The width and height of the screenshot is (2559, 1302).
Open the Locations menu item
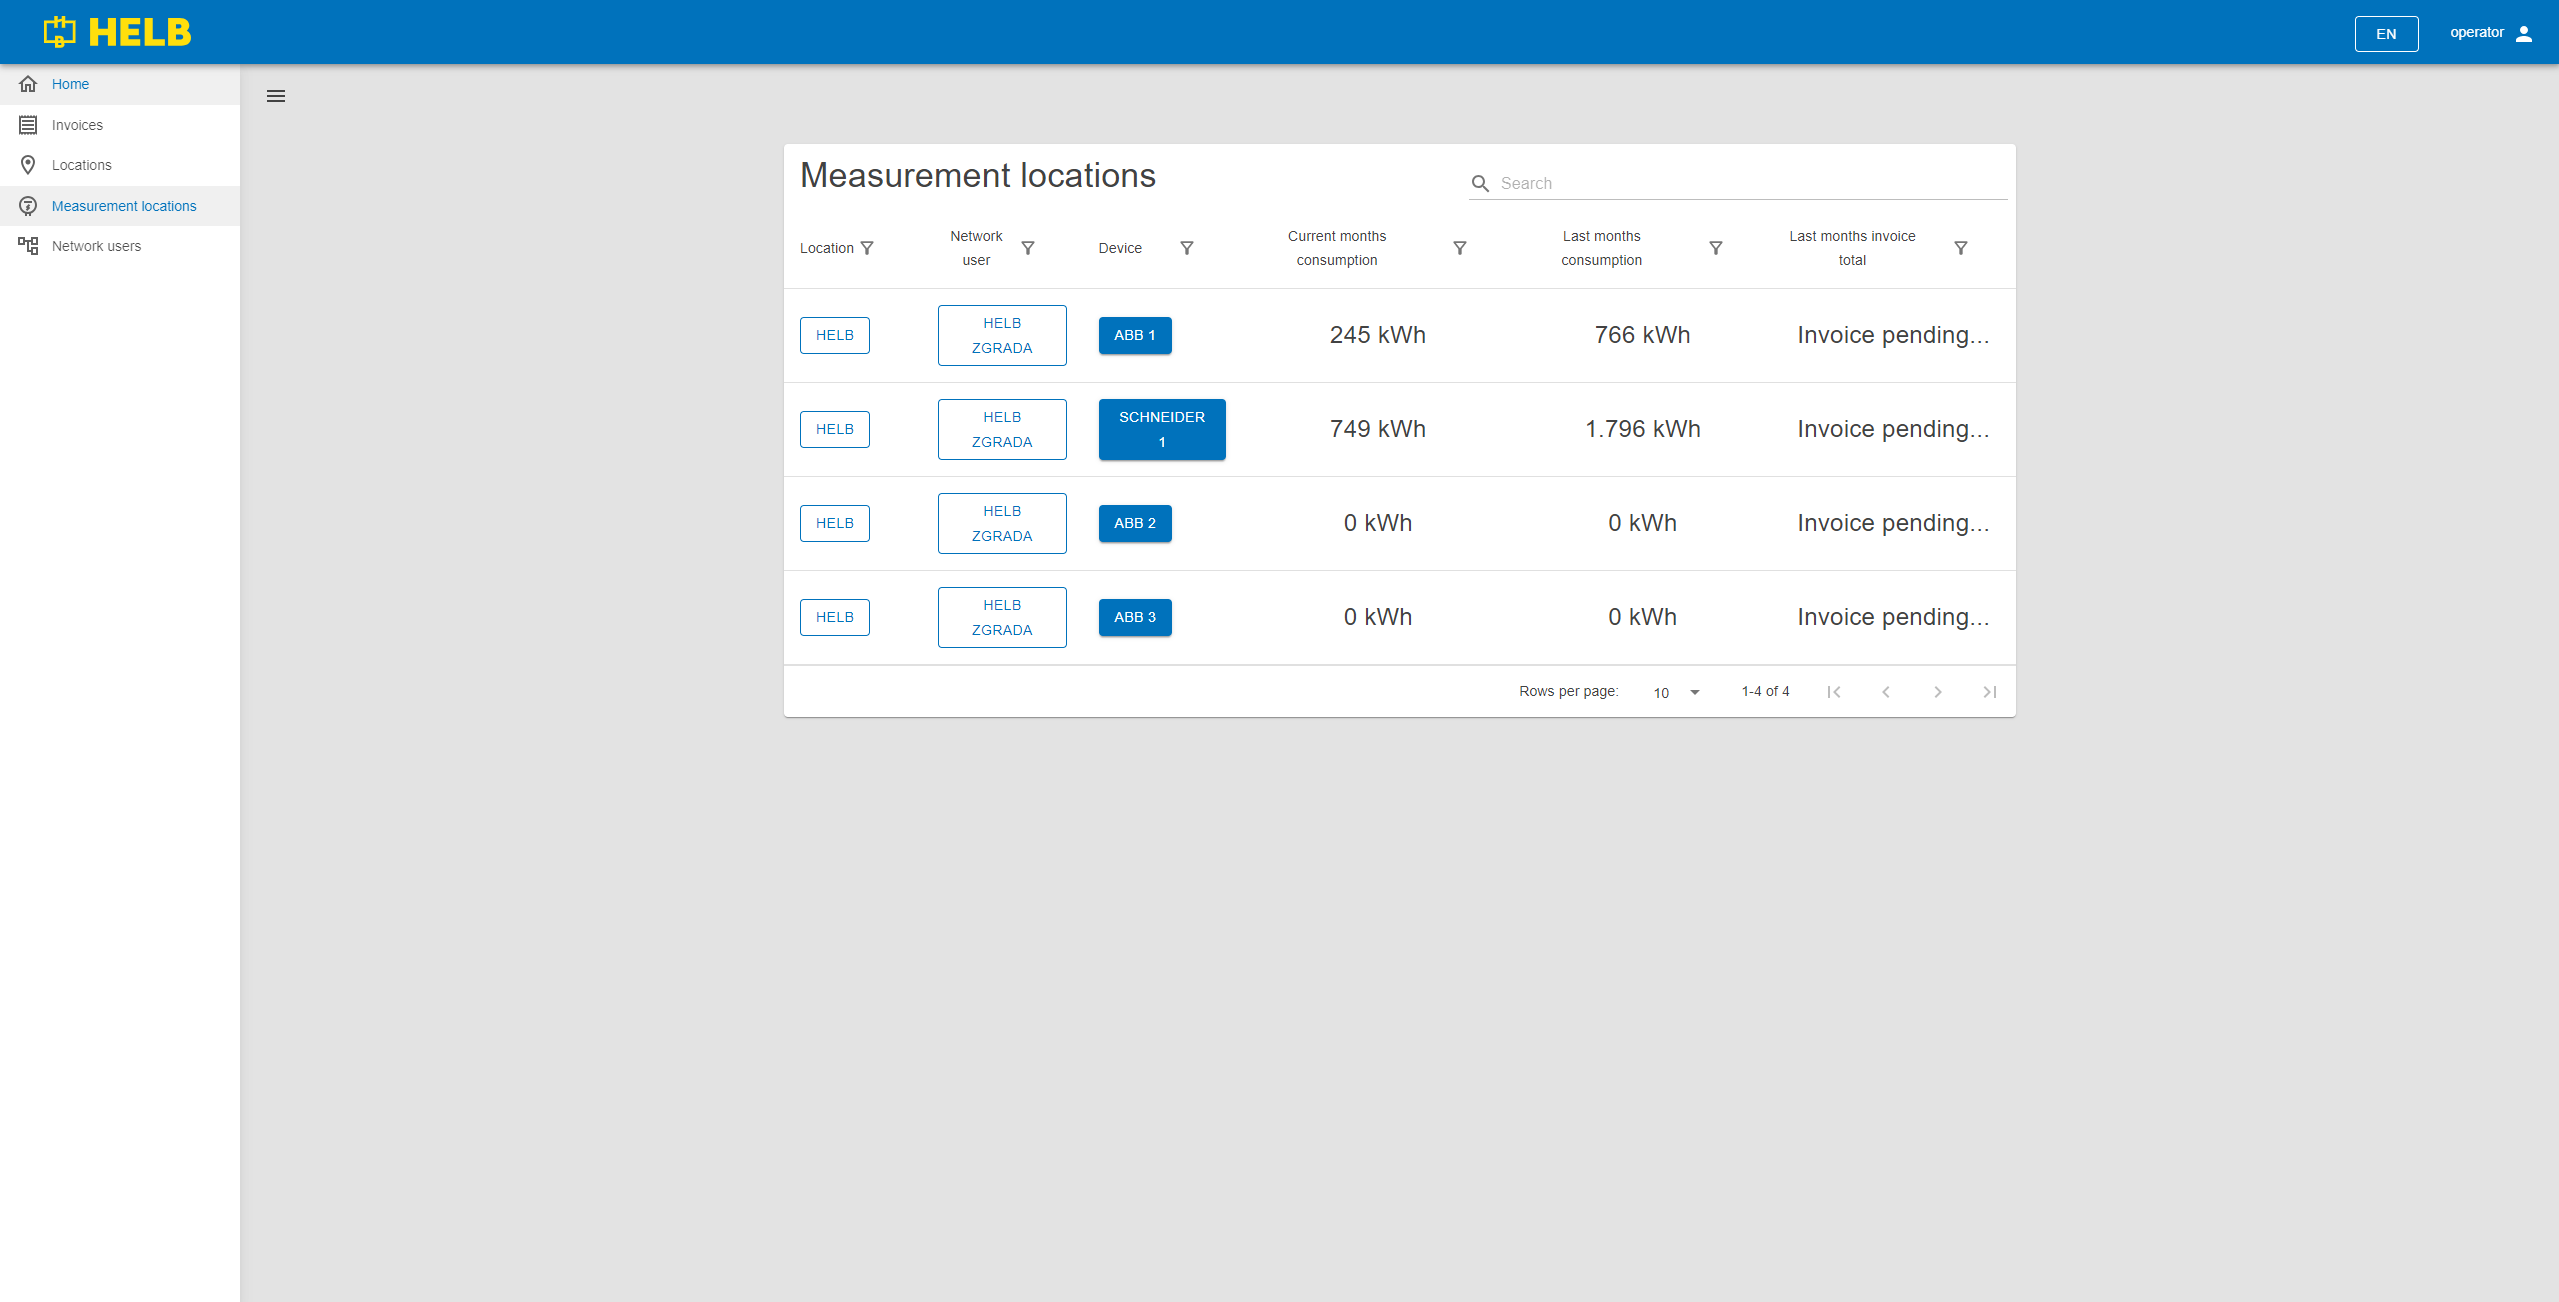point(120,165)
